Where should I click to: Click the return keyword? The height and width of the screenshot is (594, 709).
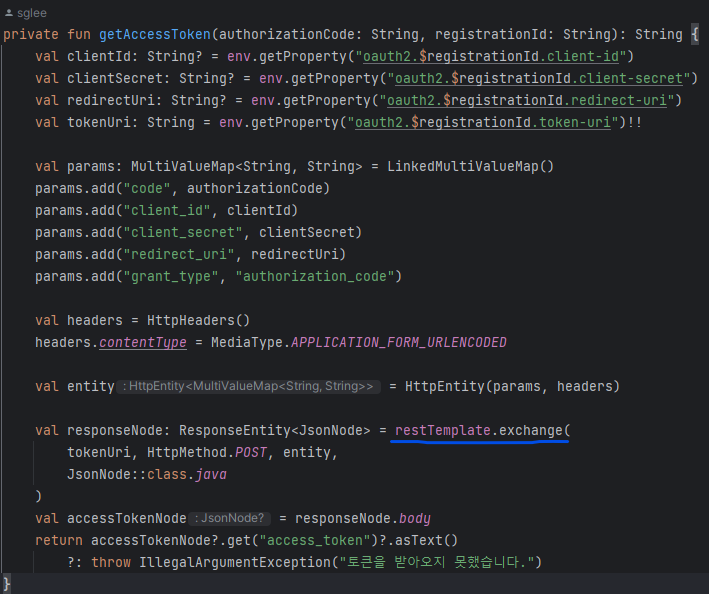pos(59,541)
